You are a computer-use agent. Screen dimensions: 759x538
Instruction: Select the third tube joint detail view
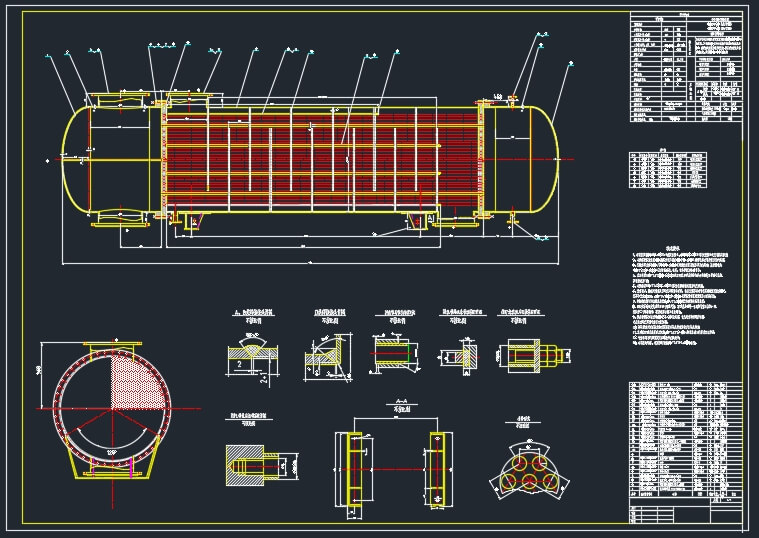click(397, 354)
